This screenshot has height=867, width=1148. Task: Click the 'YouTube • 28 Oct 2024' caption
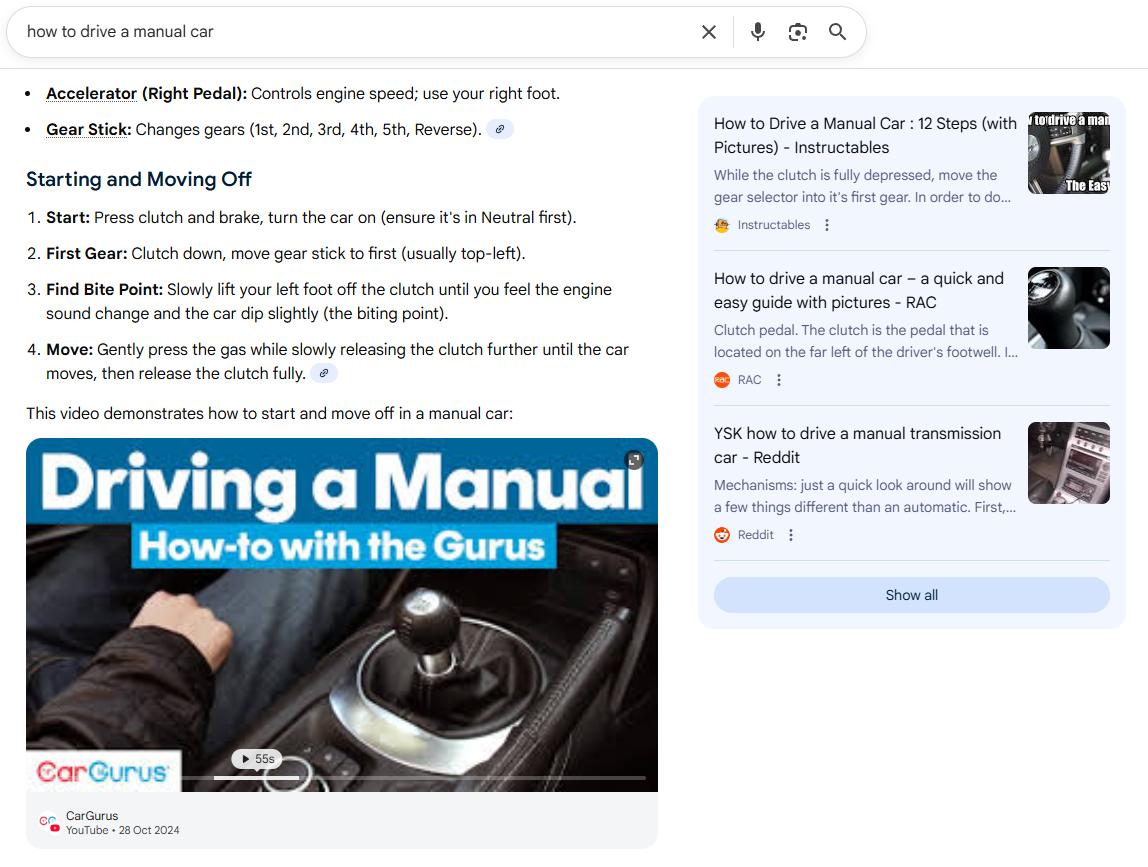(122, 830)
